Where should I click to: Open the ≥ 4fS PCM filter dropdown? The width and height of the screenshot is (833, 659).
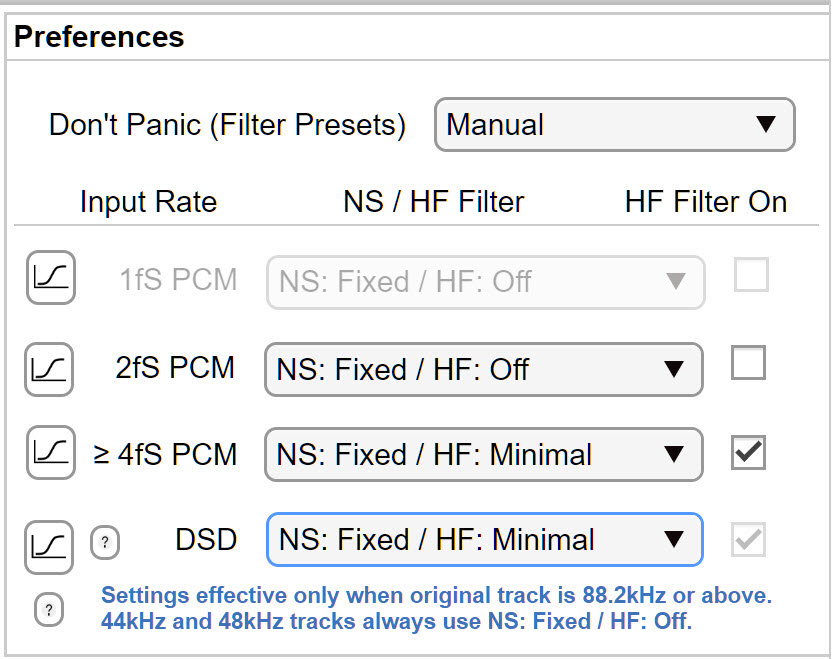(483, 455)
